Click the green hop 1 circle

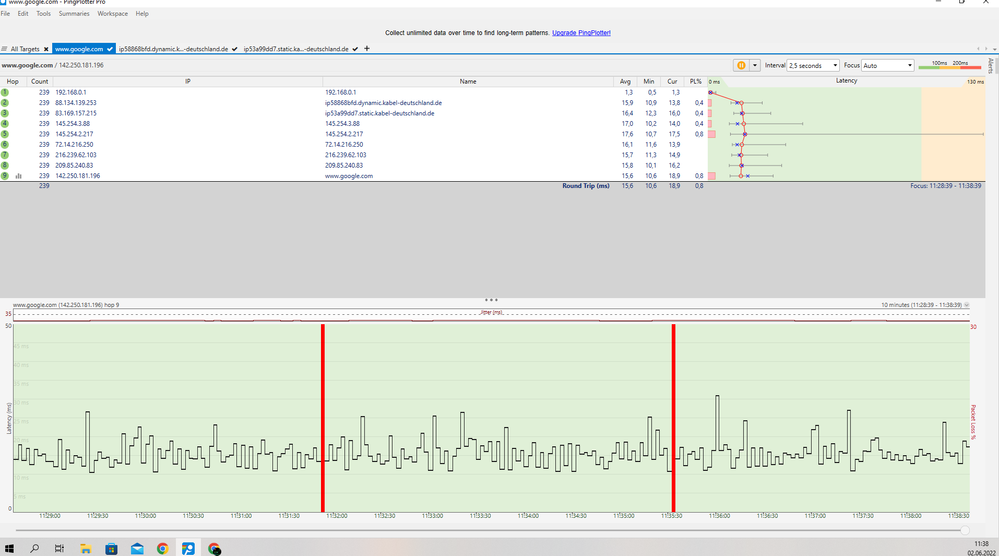[x=5, y=92]
